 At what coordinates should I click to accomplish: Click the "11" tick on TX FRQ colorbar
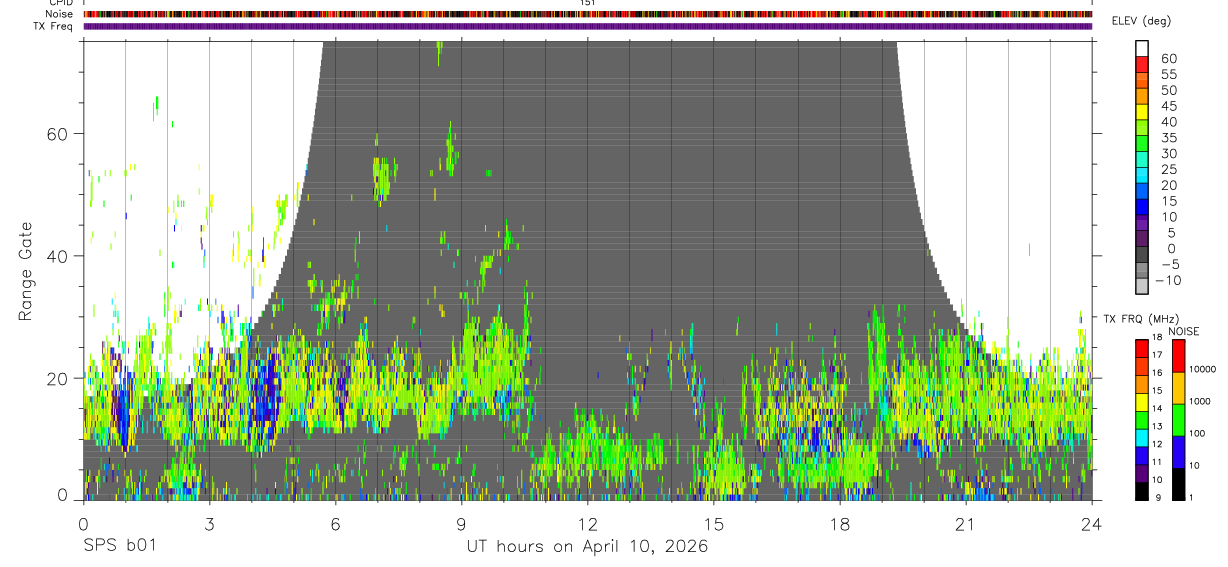click(1156, 462)
